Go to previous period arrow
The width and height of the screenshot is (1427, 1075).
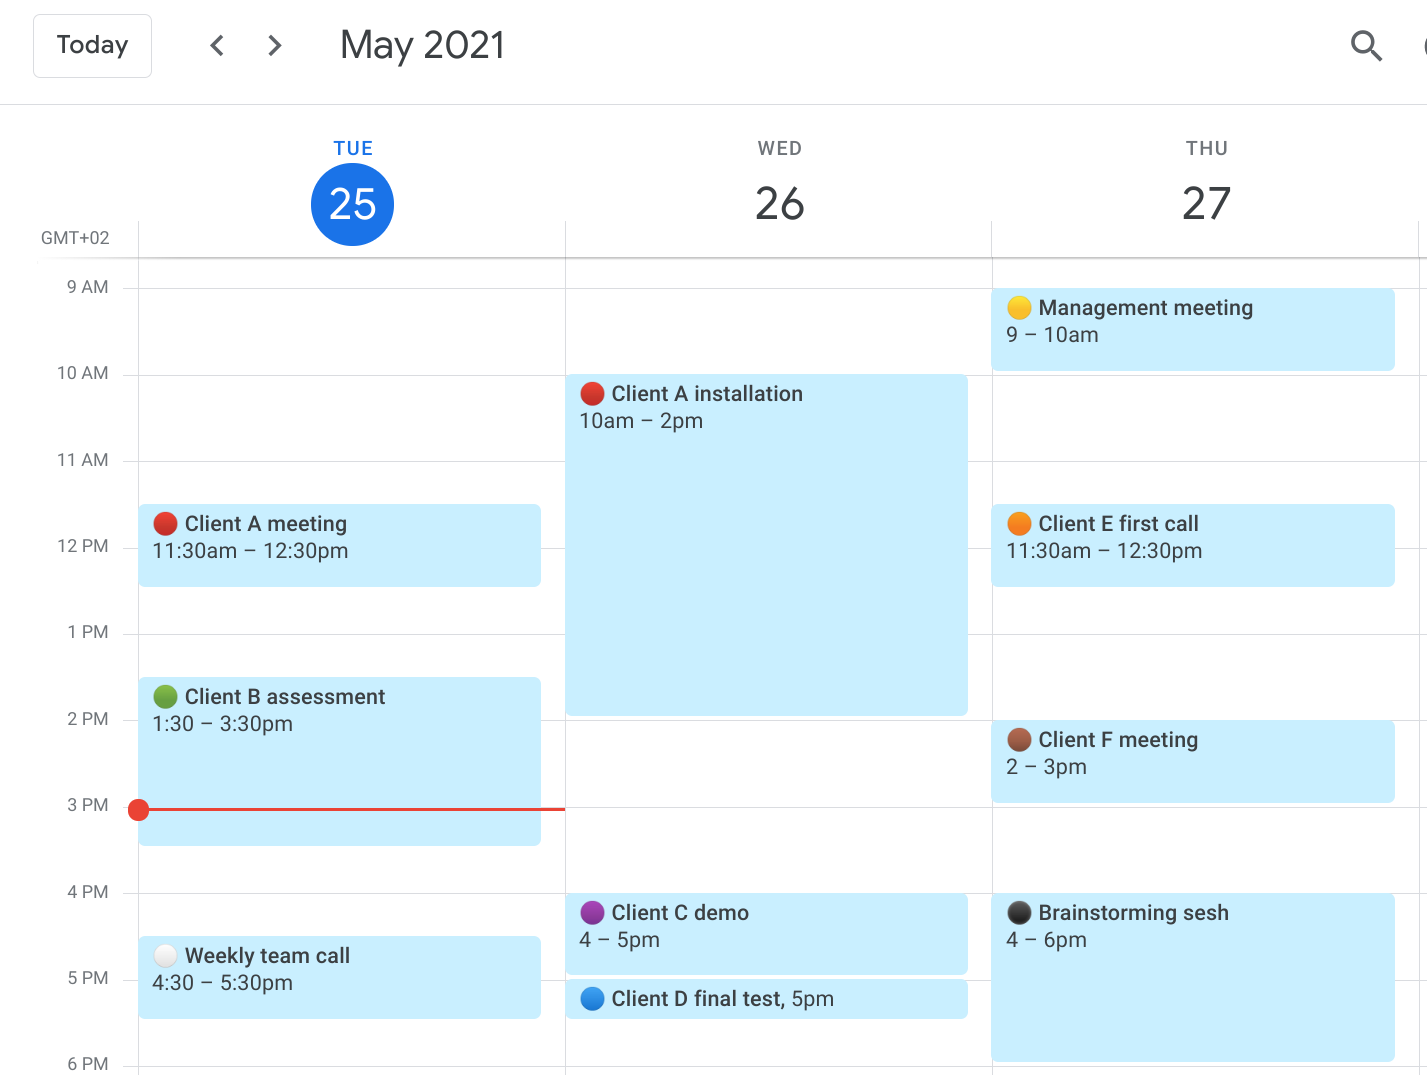pyautogui.click(x=217, y=46)
